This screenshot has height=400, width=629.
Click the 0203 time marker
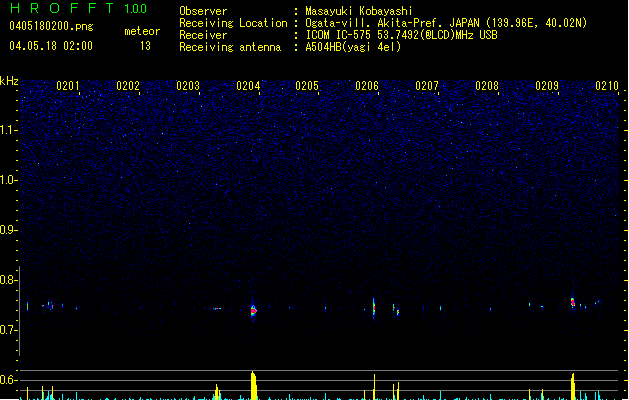coord(188,86)
